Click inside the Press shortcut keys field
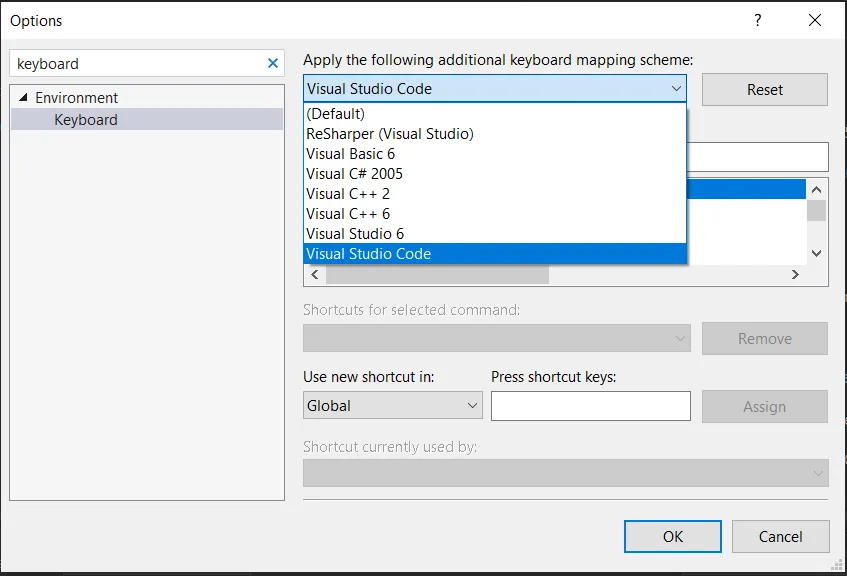 [590, 406]
